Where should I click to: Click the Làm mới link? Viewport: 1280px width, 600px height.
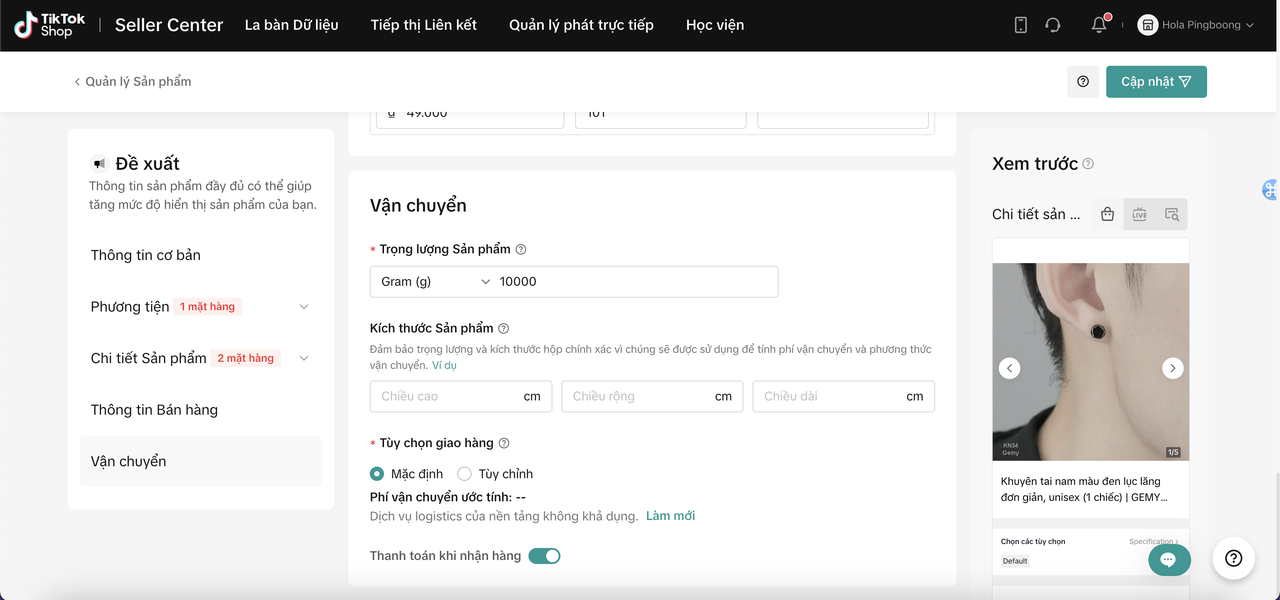(x=670, y=516)
